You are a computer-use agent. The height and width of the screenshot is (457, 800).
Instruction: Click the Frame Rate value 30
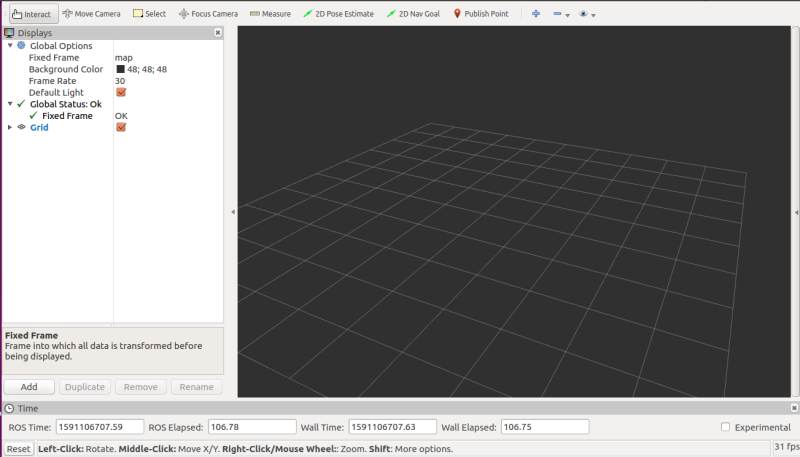coord(120,81)
